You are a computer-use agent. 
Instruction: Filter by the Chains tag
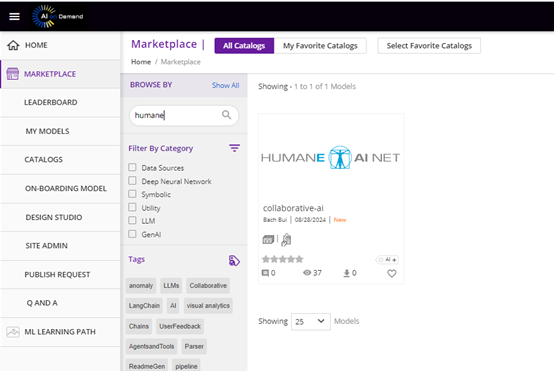(138, 326)
